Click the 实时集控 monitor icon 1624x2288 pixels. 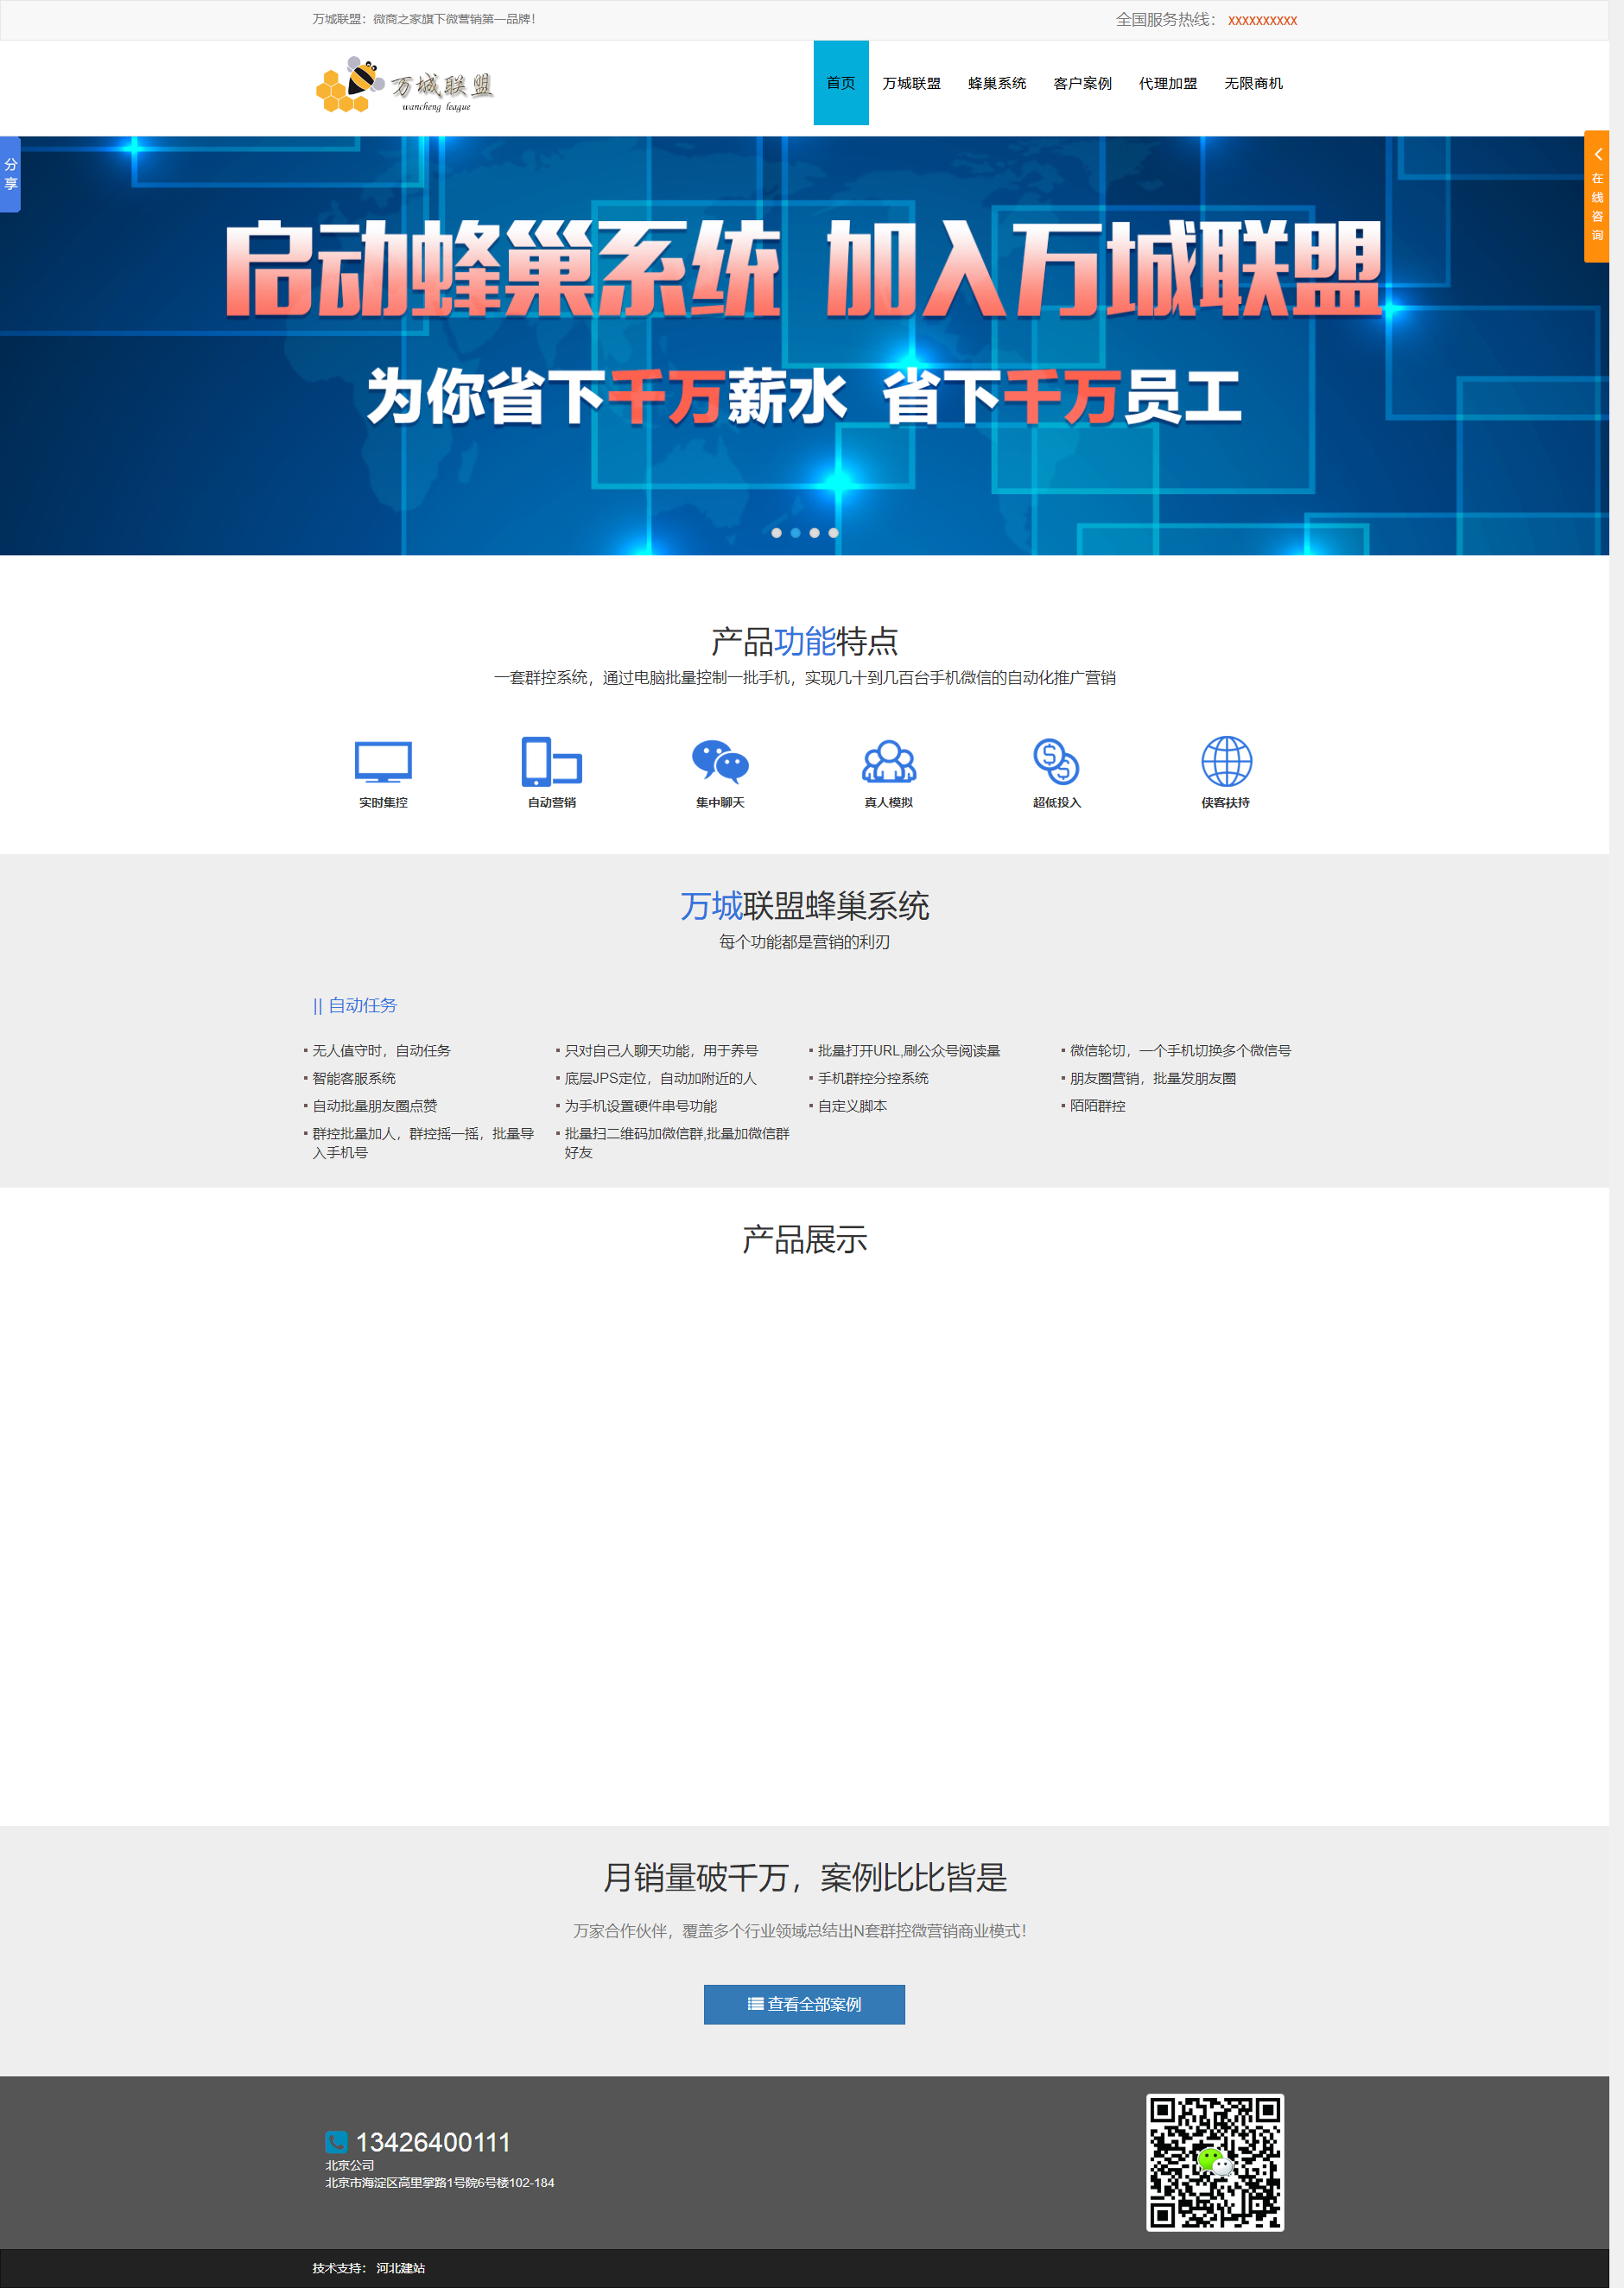point(383,762)
